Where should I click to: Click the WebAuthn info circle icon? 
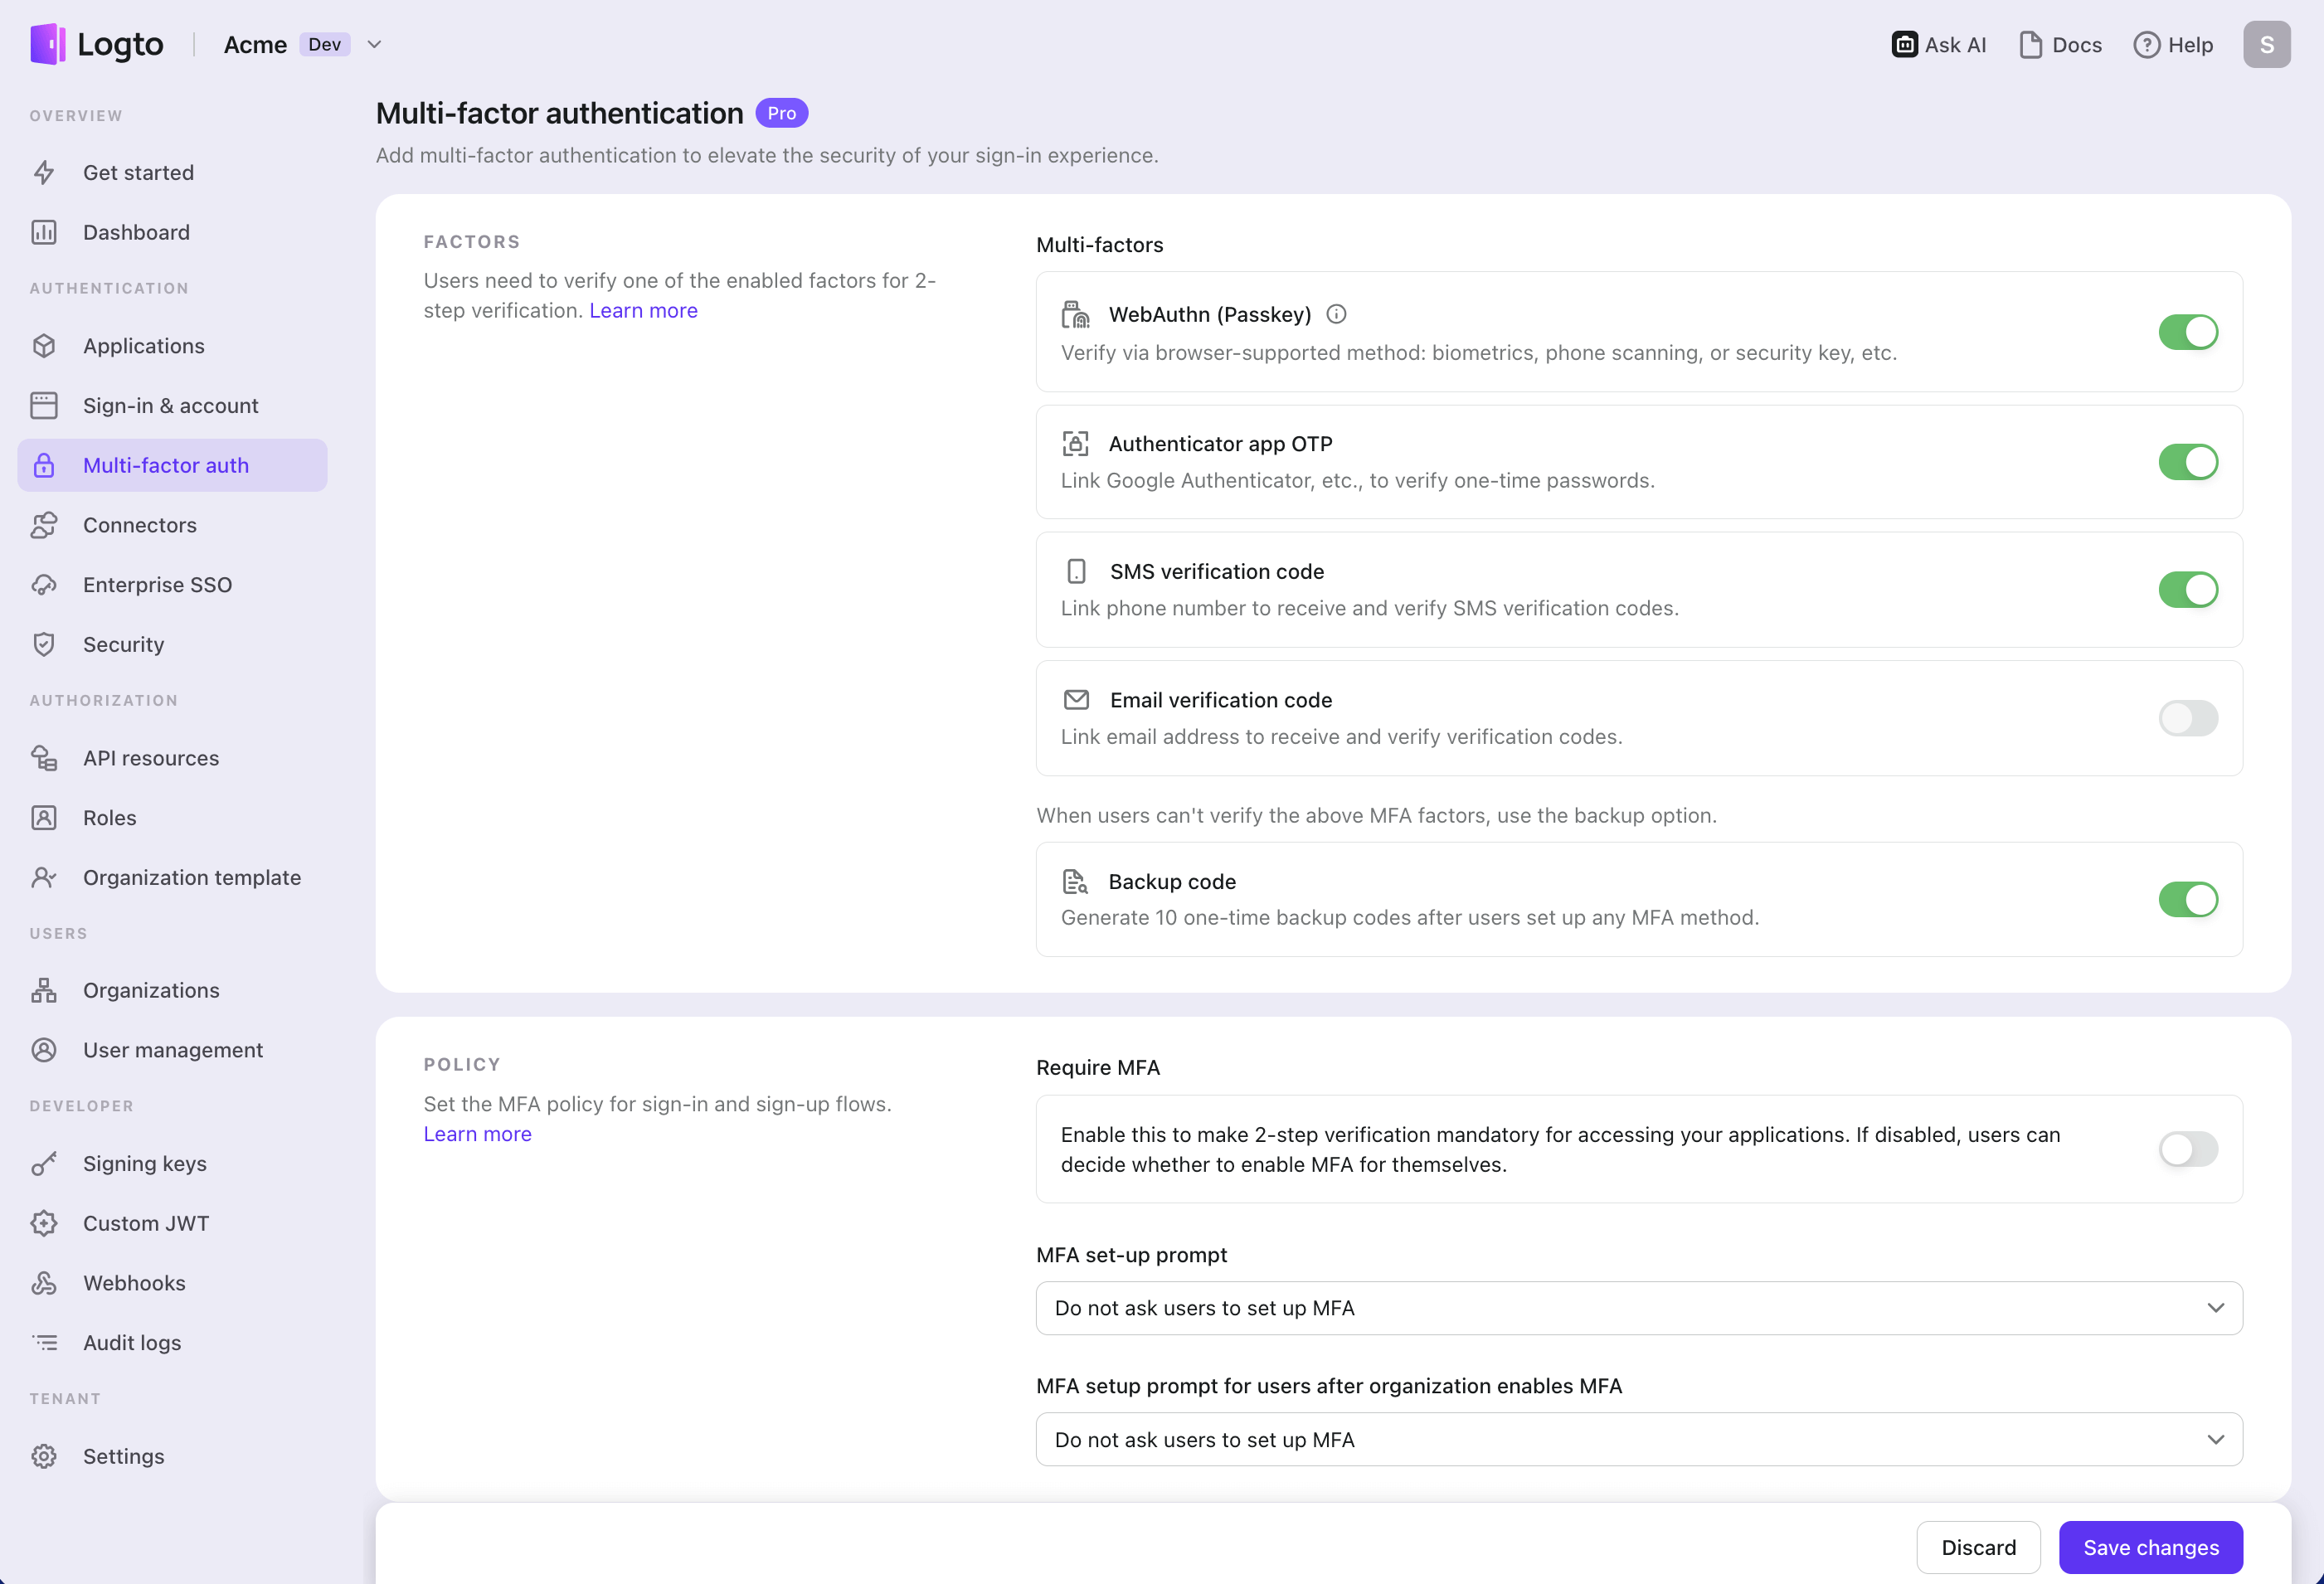1336,314
